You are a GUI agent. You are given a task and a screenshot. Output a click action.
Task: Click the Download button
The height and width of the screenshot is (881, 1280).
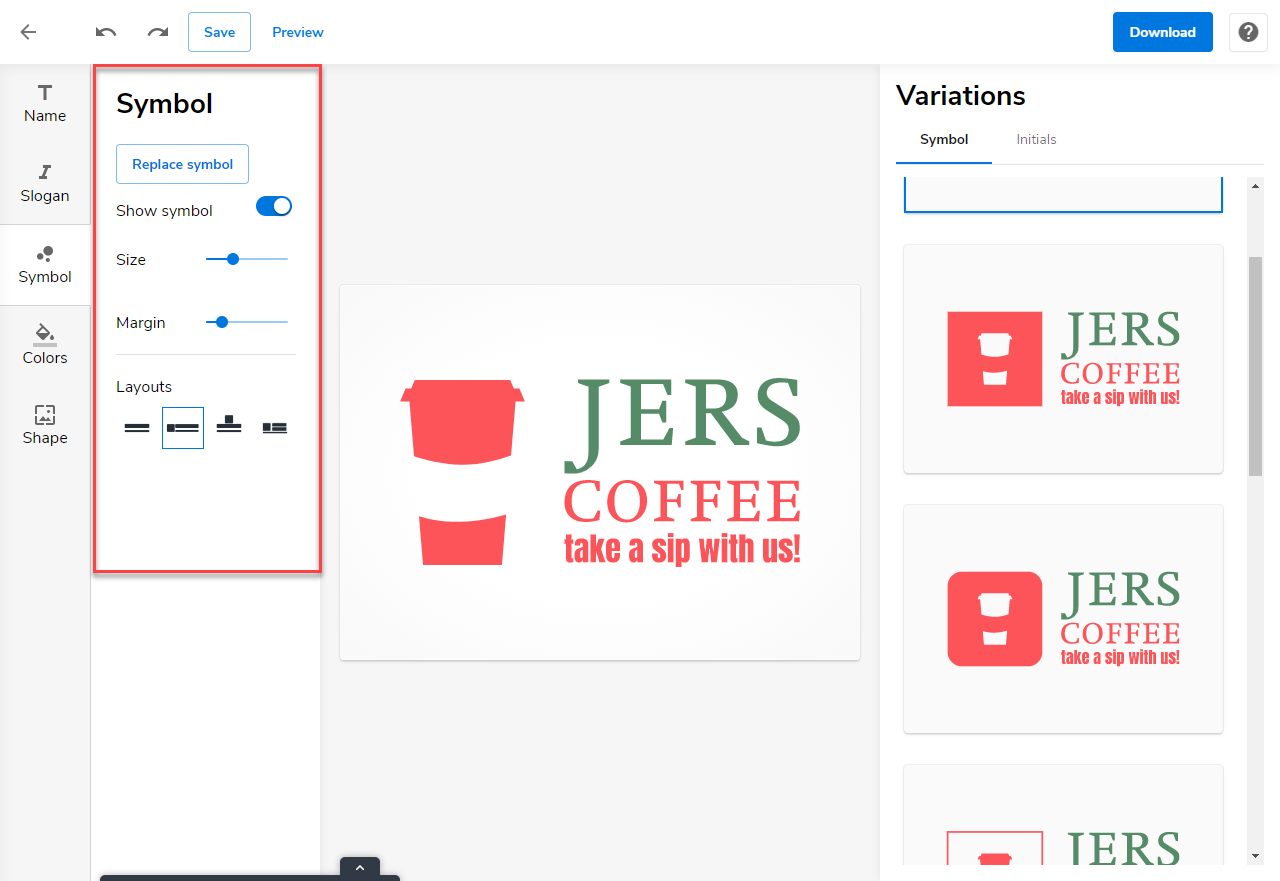click(x=1163, y=32)
